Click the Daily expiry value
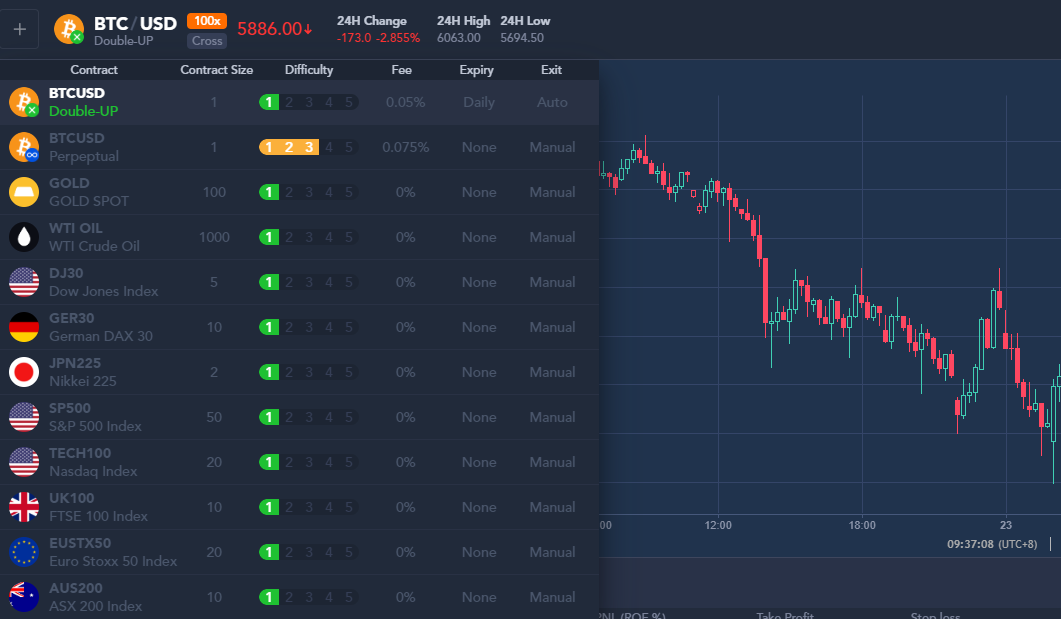This screenshot has height=619, width=1061. tap(479, 102)
